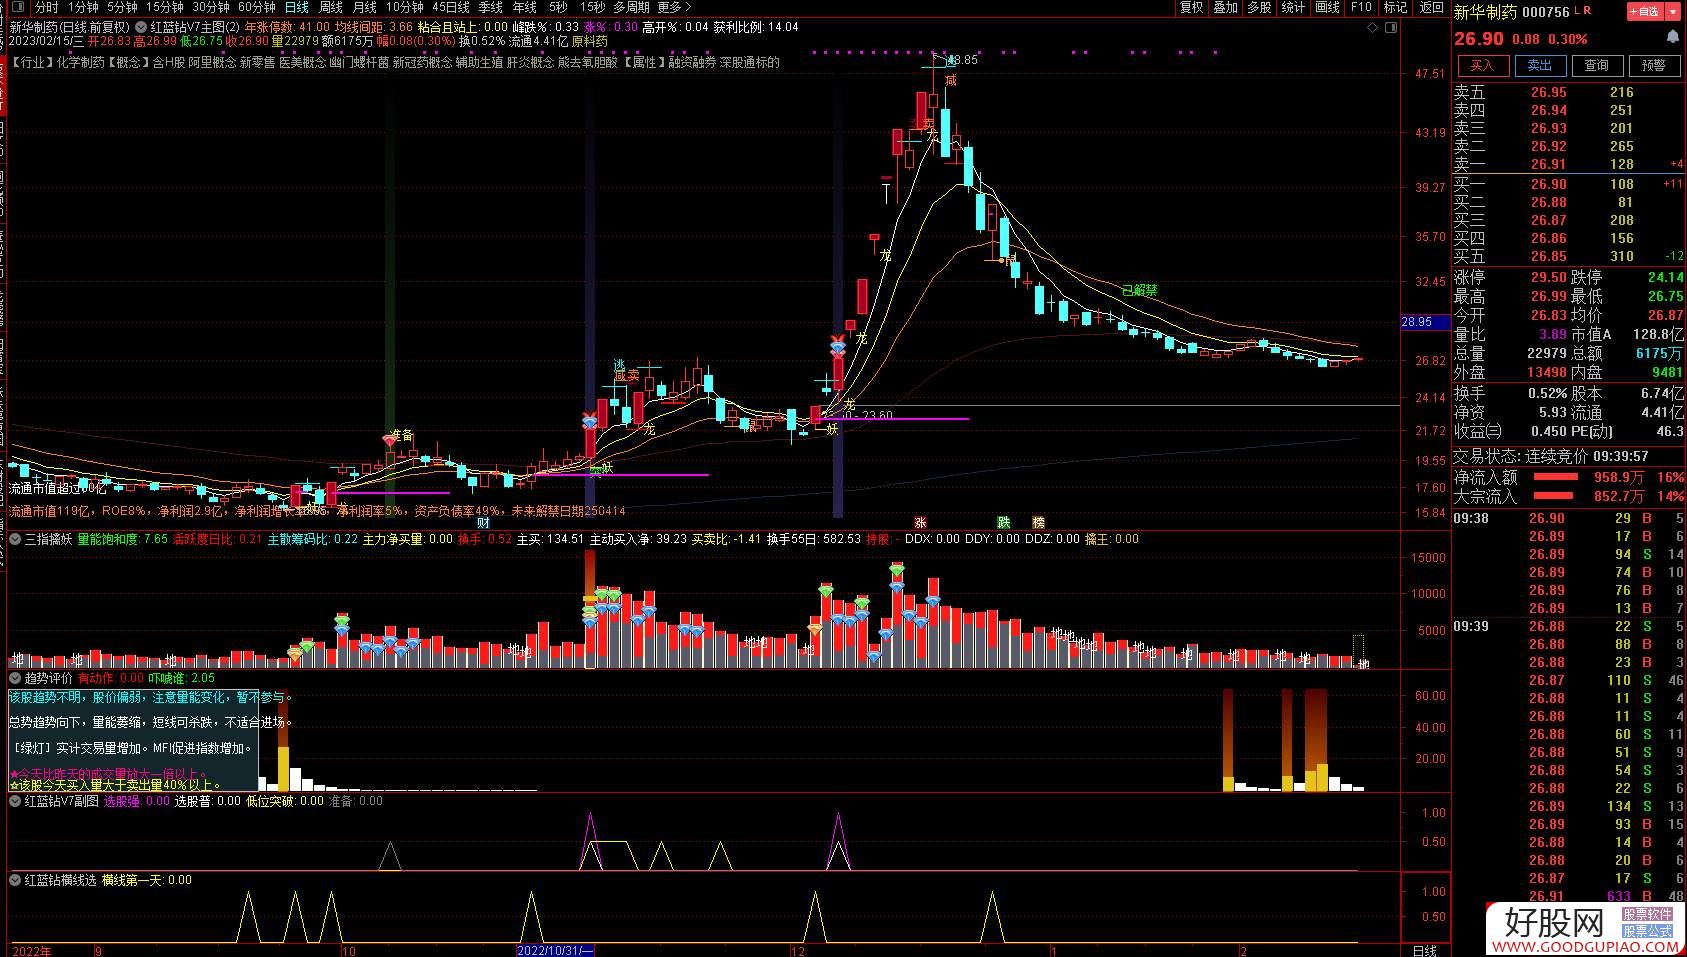
Task: Expand the 红蓝钻横线选 indicator menu
Action: click(16, 880)
